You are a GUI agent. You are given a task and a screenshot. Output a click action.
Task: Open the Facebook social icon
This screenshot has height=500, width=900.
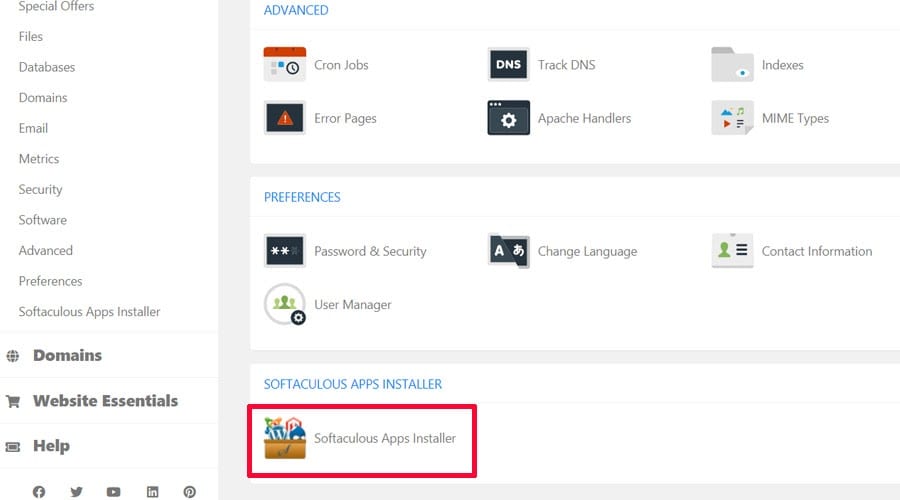point(38,492)
